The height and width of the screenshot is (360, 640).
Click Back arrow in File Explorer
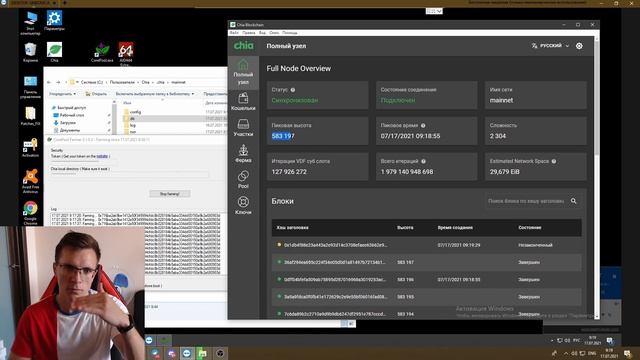49,82
